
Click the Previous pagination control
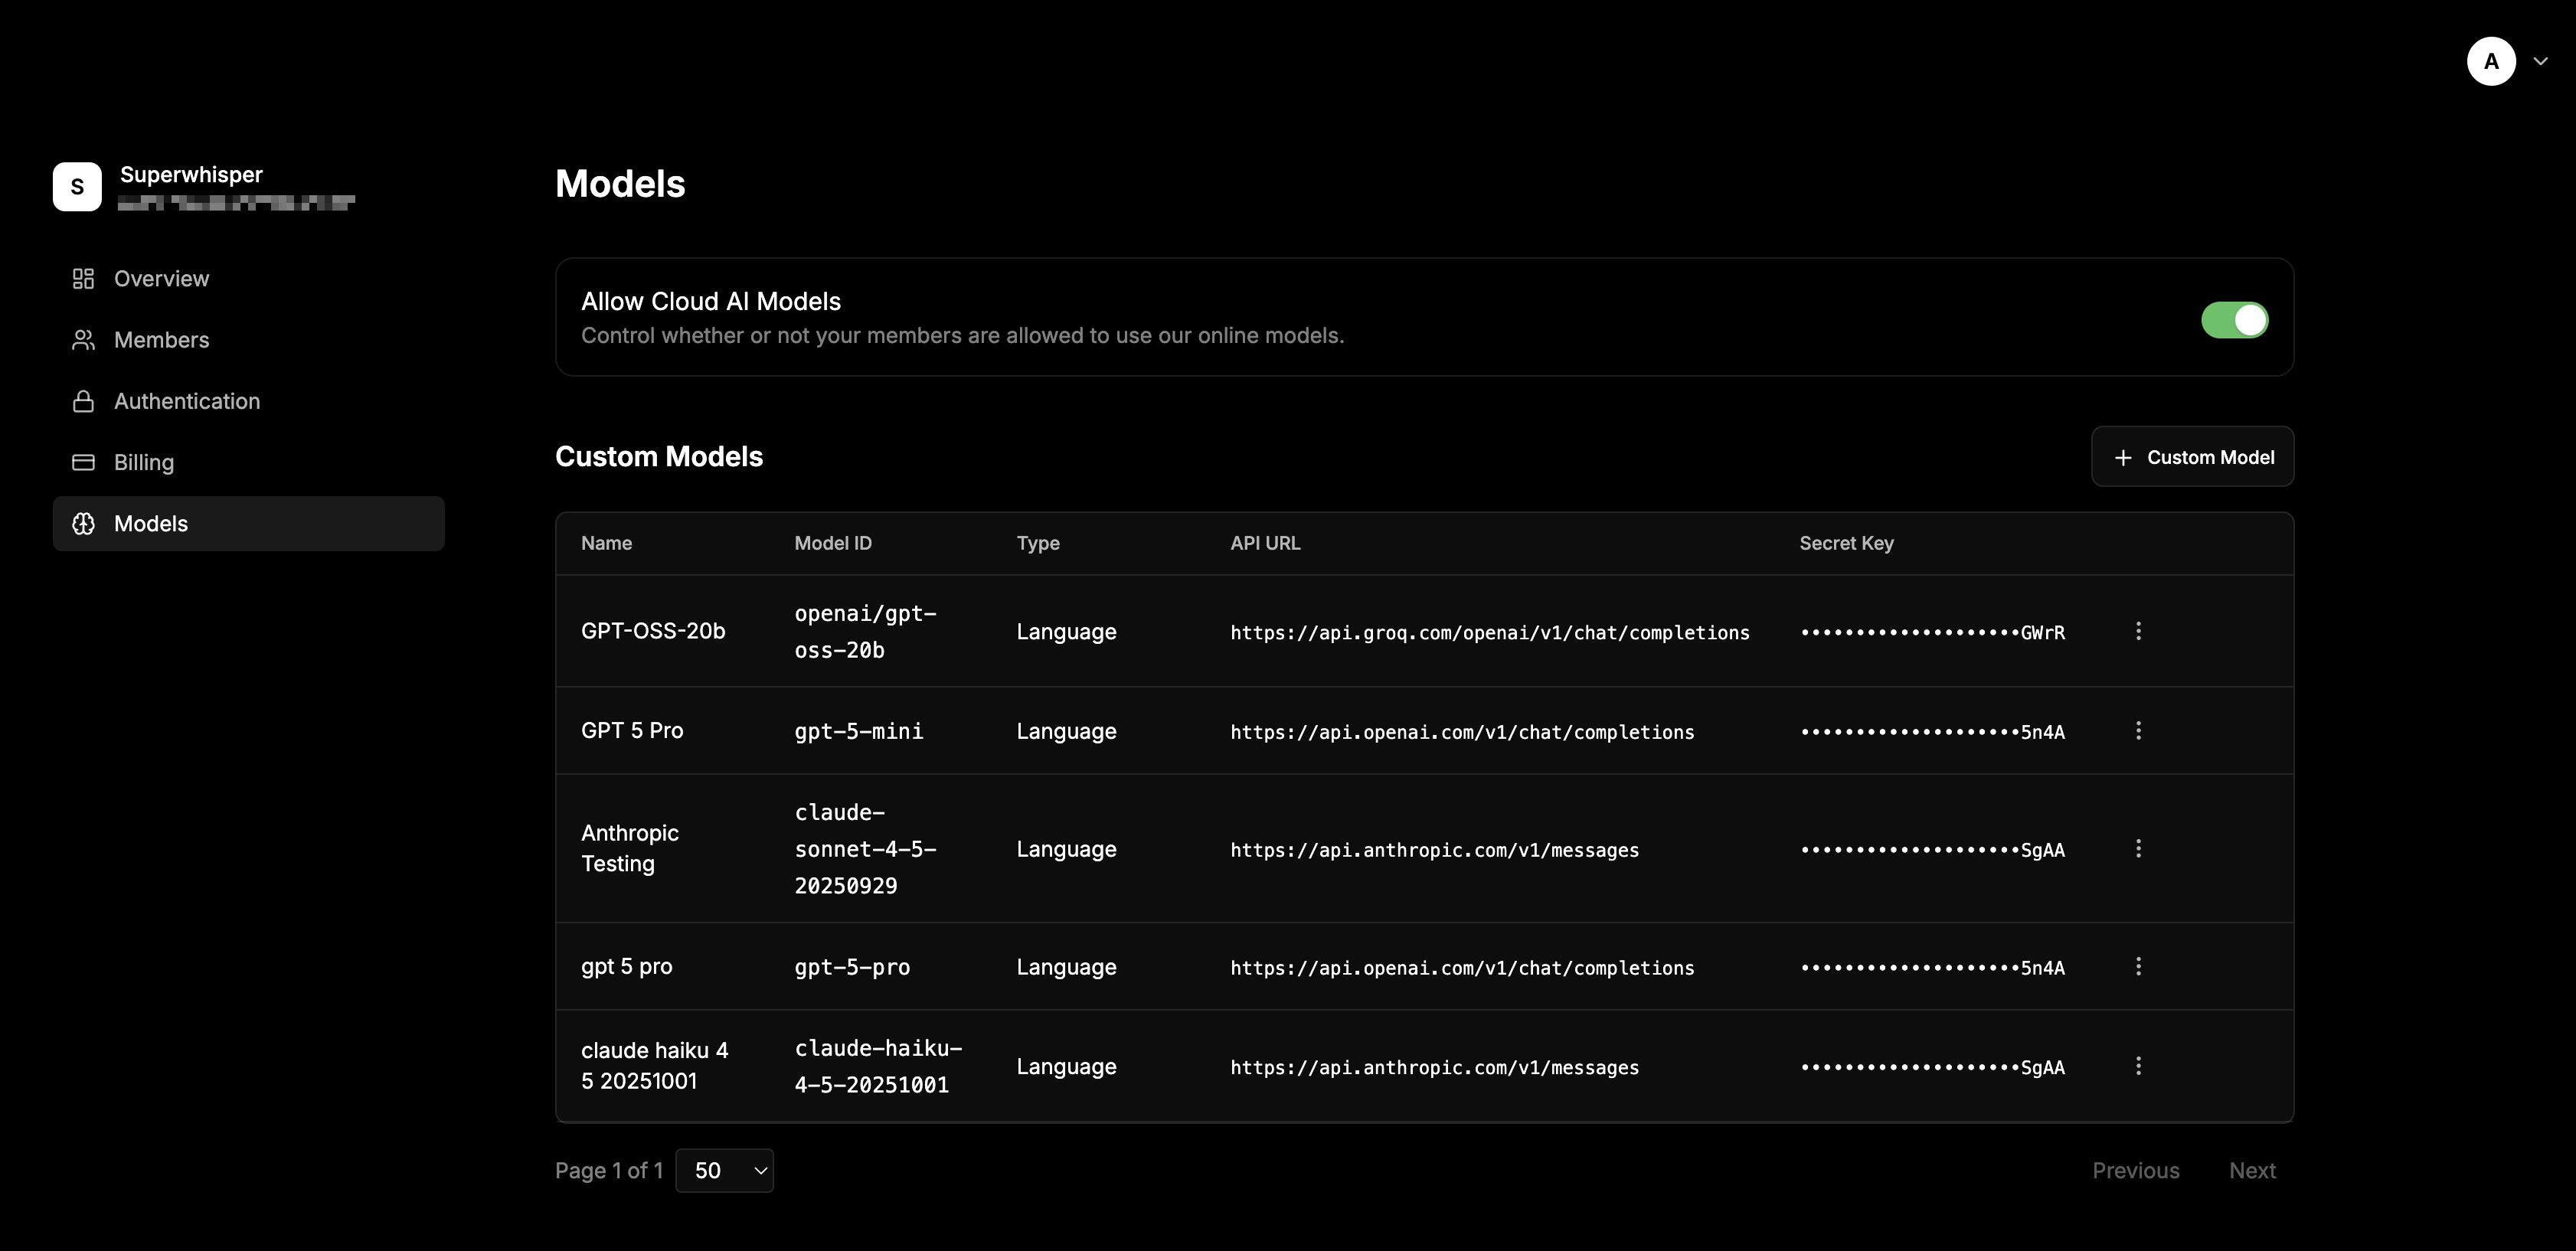coord(2136,1170)
